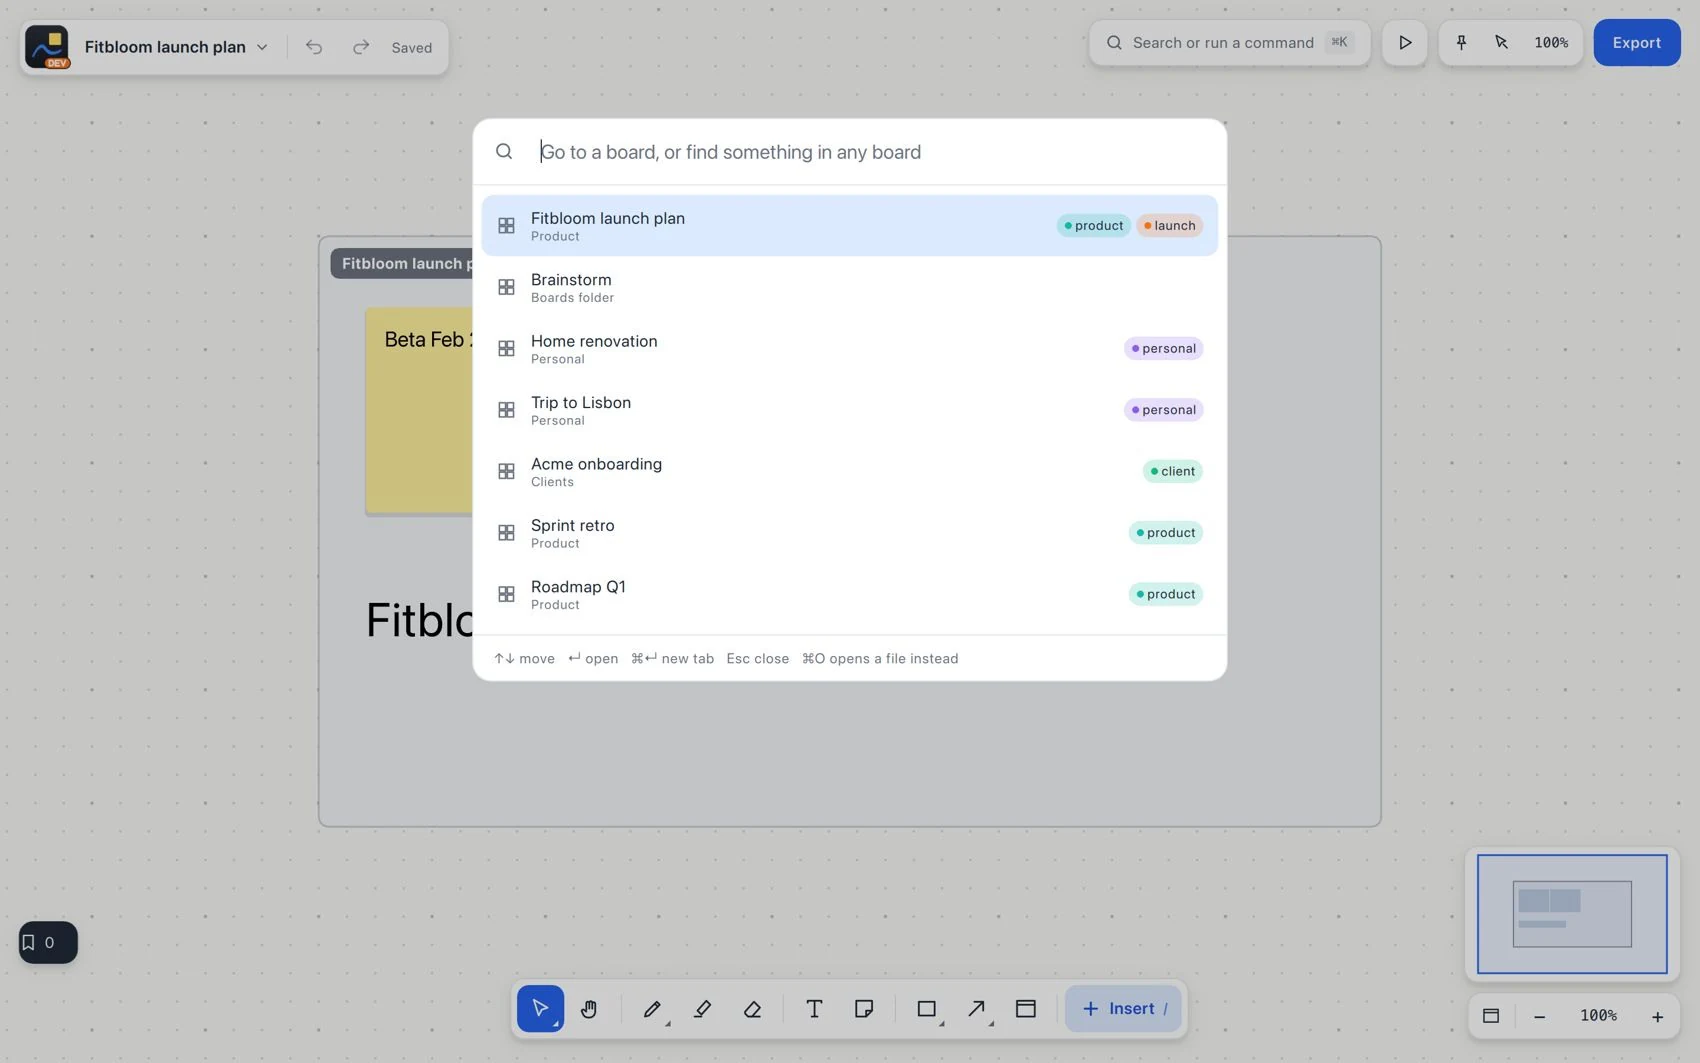Open the bookmarks counter badge
This screenshot has height=1063, width=1700.
(48, 942)
